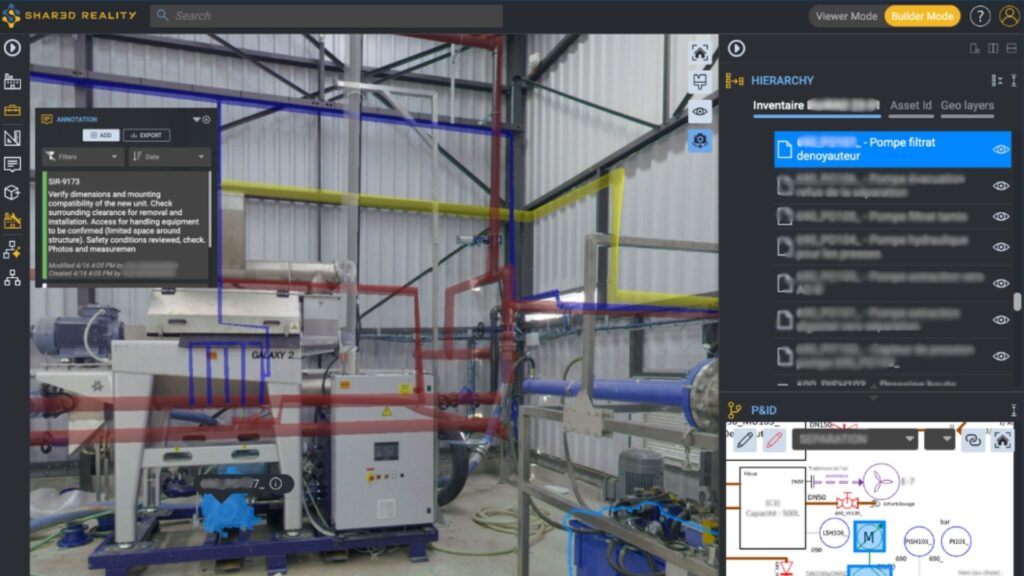Viewport: 1024px width, 576px height.
Task: Toggle visibility of fourth hierarchy row
Action: click(1000, 247)
